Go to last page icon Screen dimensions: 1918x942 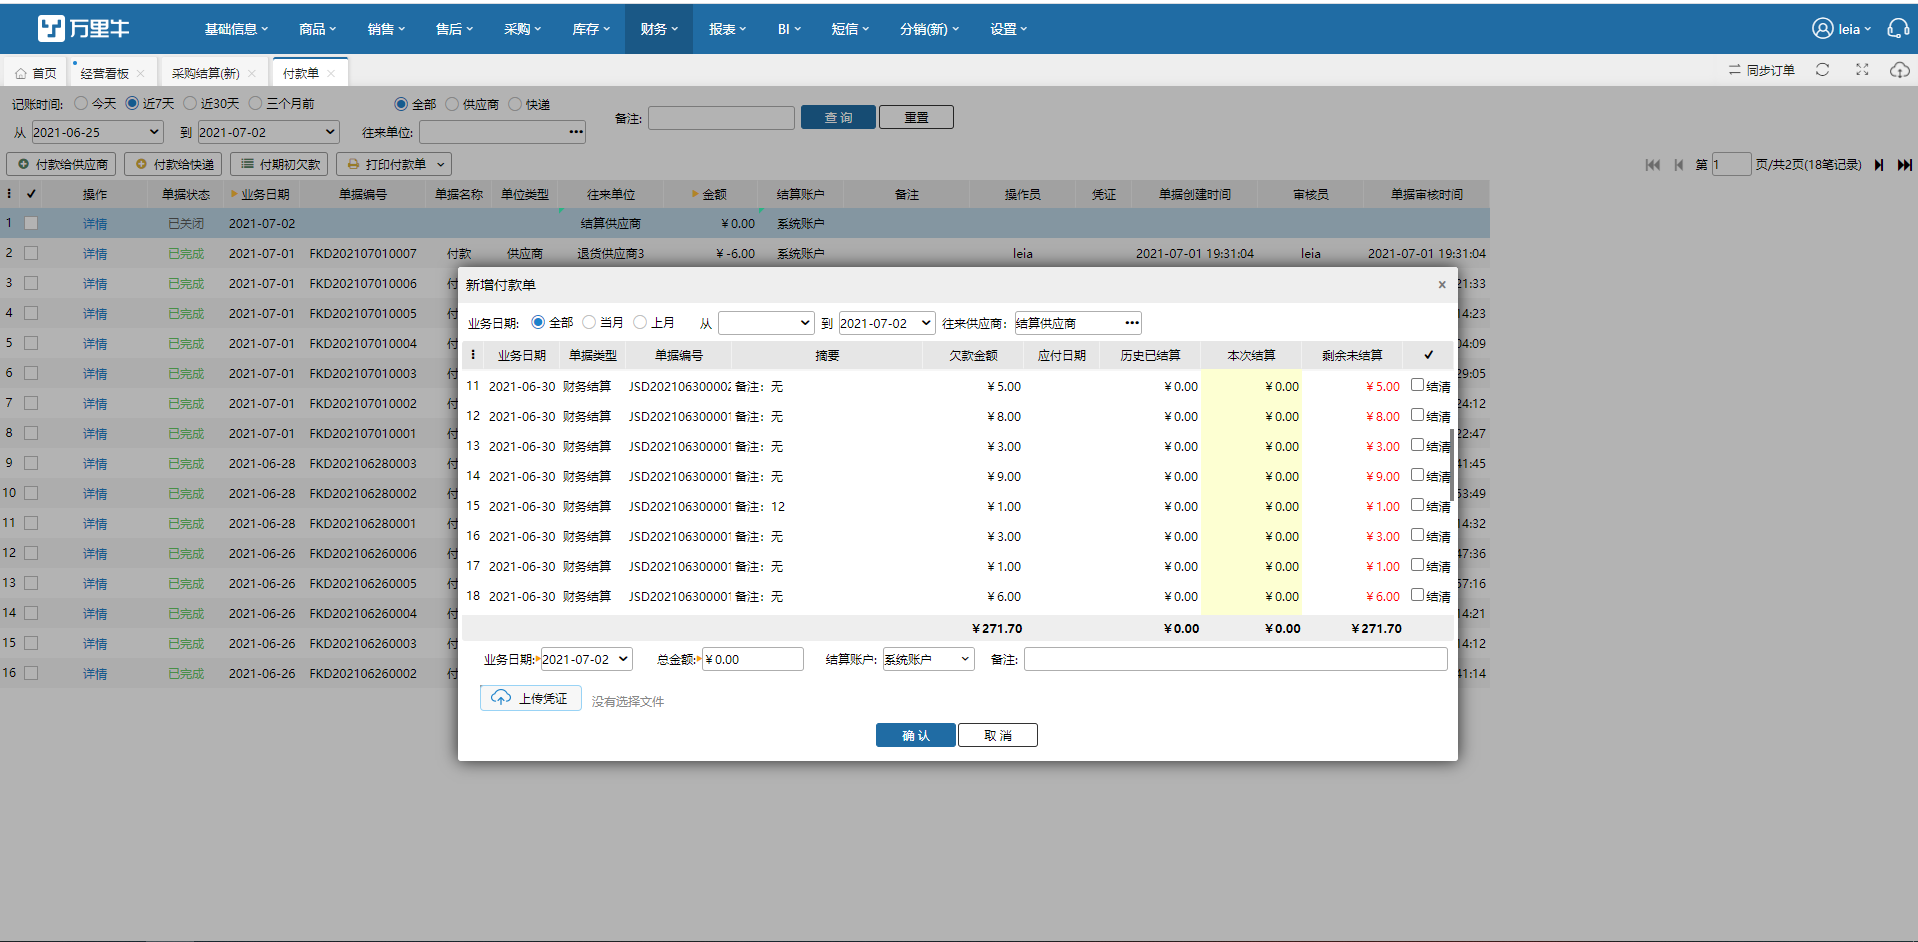click(x=1905, y=165)
